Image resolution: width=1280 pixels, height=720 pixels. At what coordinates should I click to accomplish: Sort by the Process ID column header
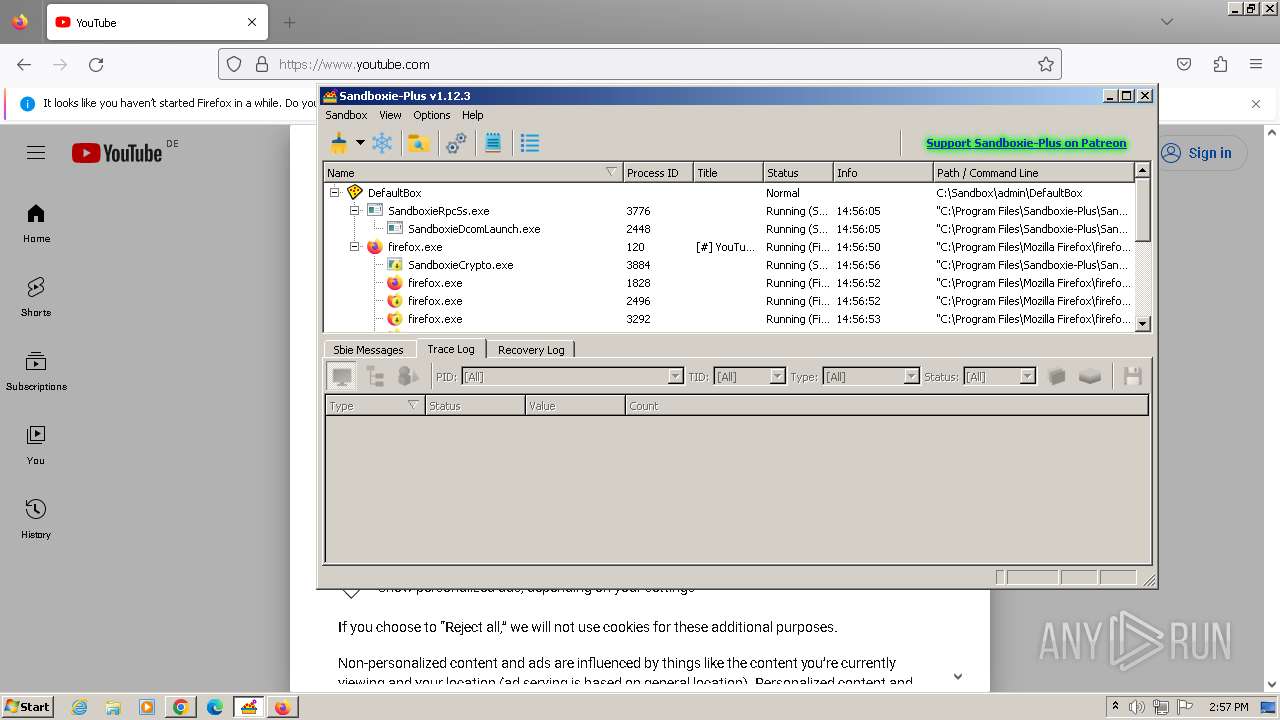(x=657, y=173)
